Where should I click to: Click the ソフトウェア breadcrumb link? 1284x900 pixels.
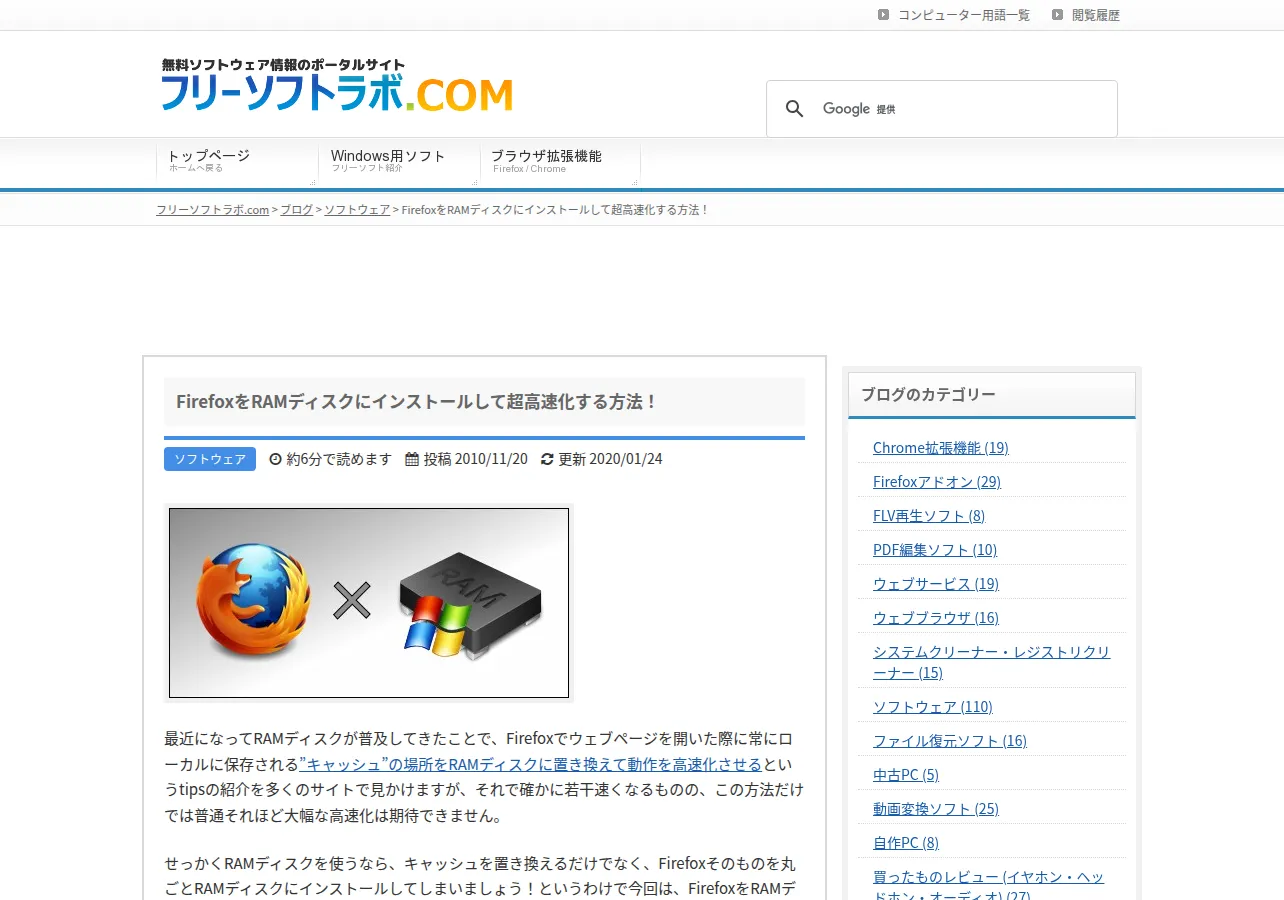357,210
